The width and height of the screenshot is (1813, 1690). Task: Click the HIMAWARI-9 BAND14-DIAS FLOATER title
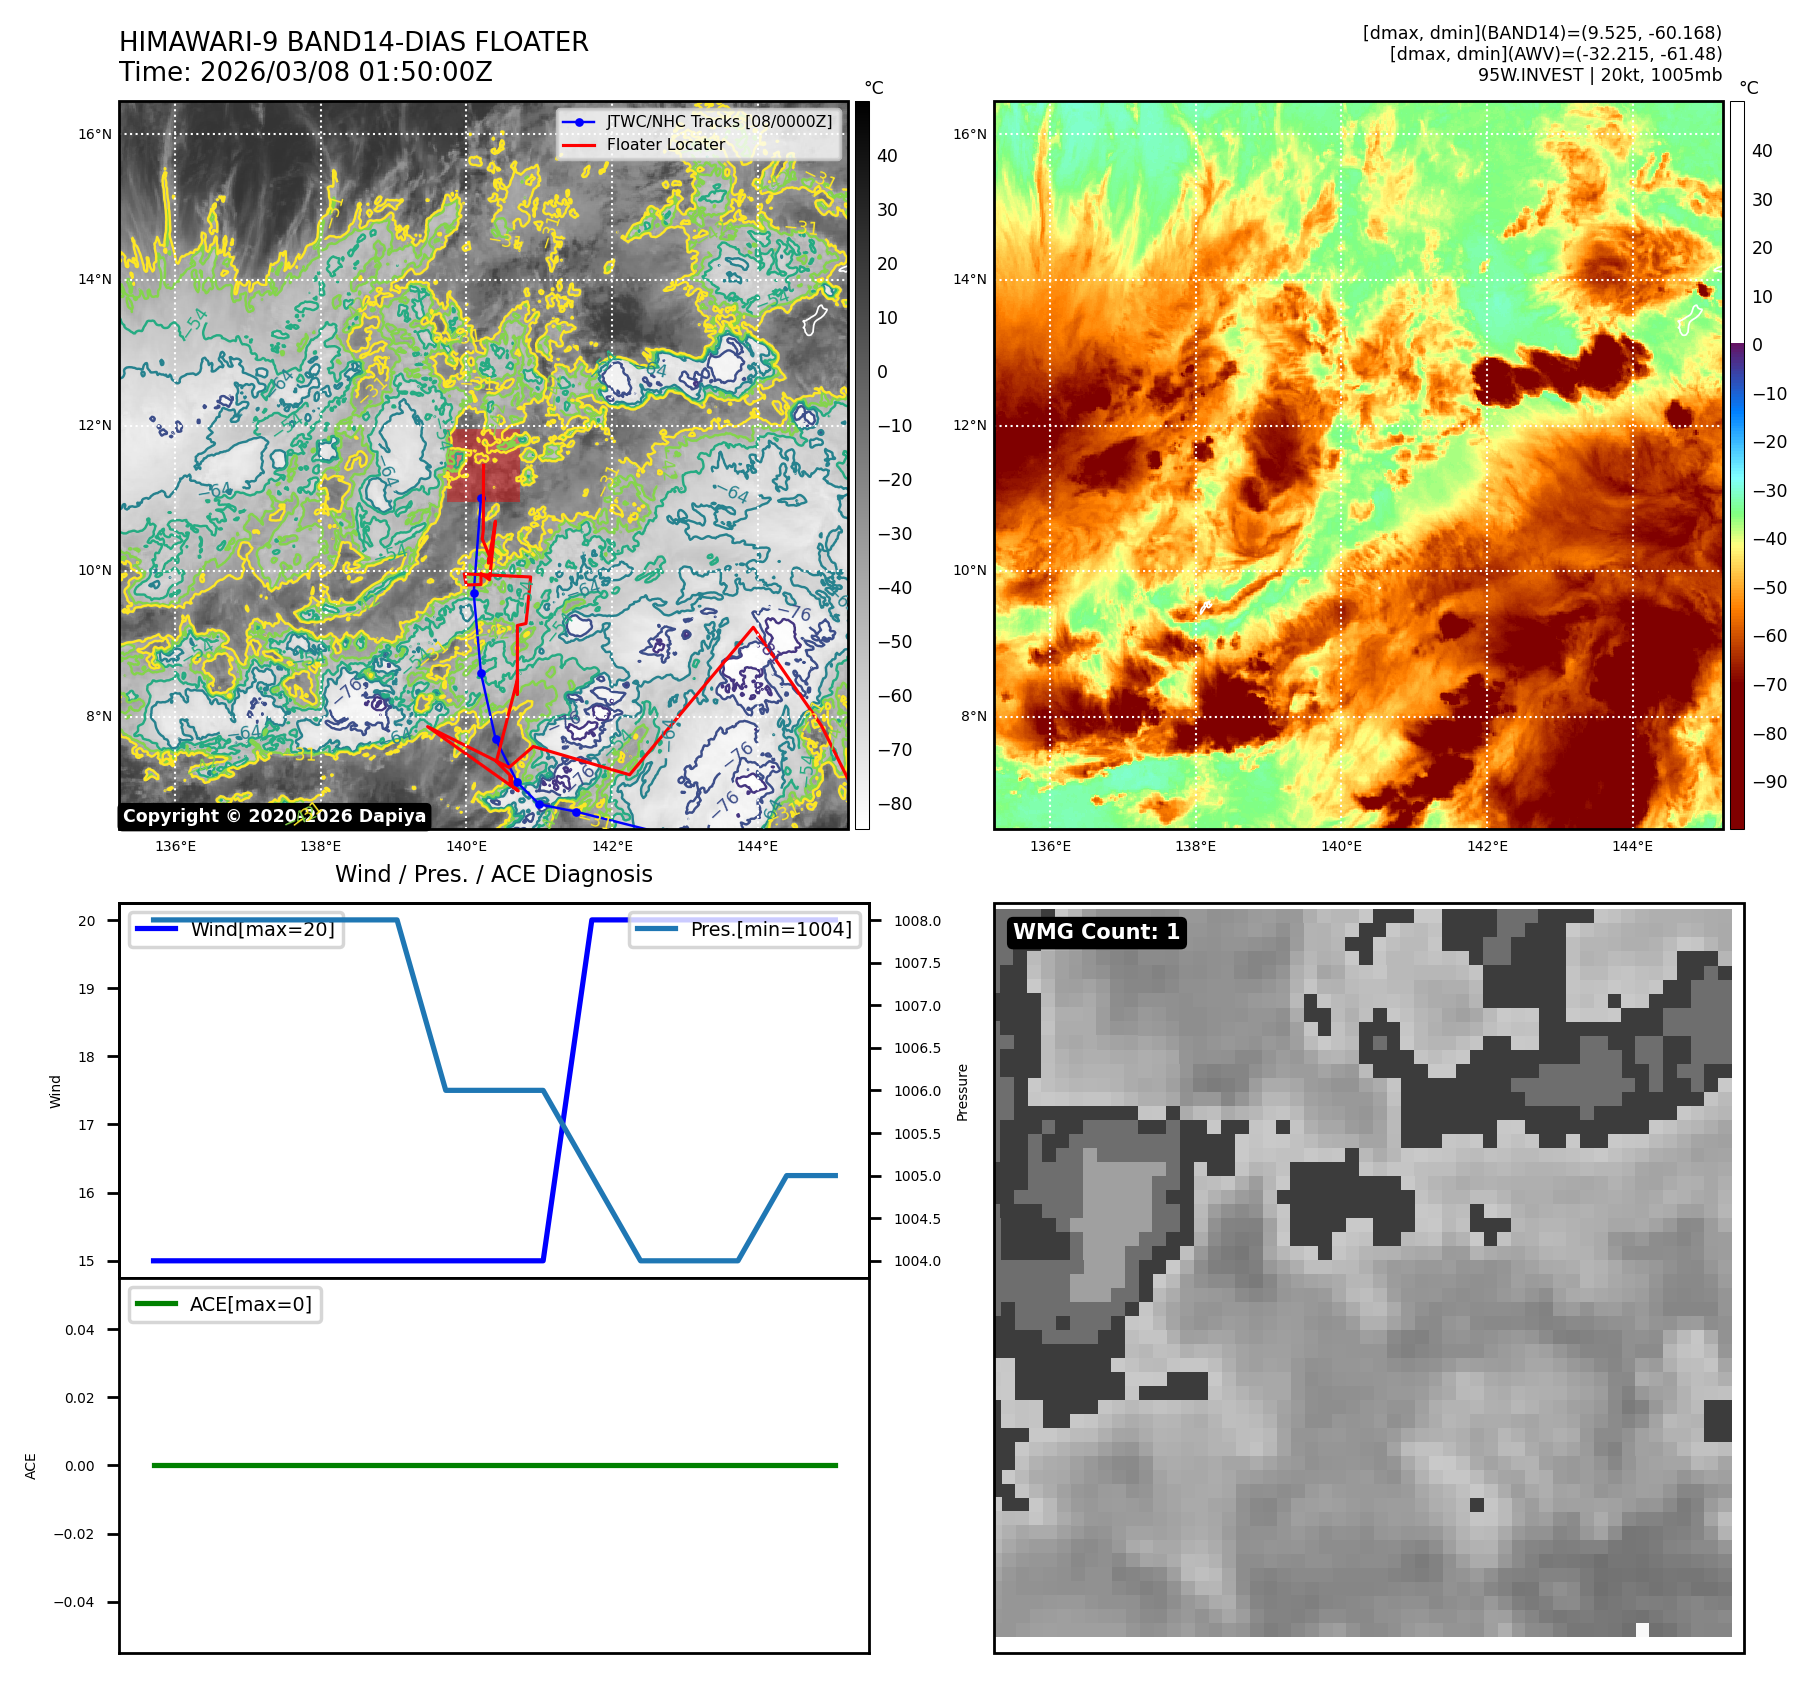pos(354,42)
